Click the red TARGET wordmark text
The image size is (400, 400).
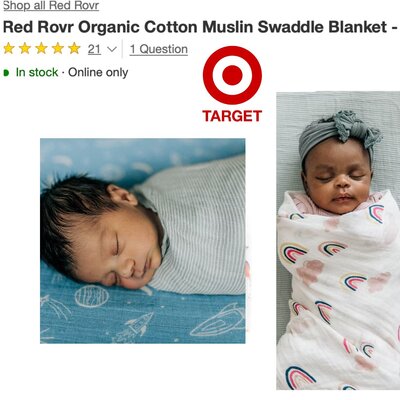click(x=232, y=116)
